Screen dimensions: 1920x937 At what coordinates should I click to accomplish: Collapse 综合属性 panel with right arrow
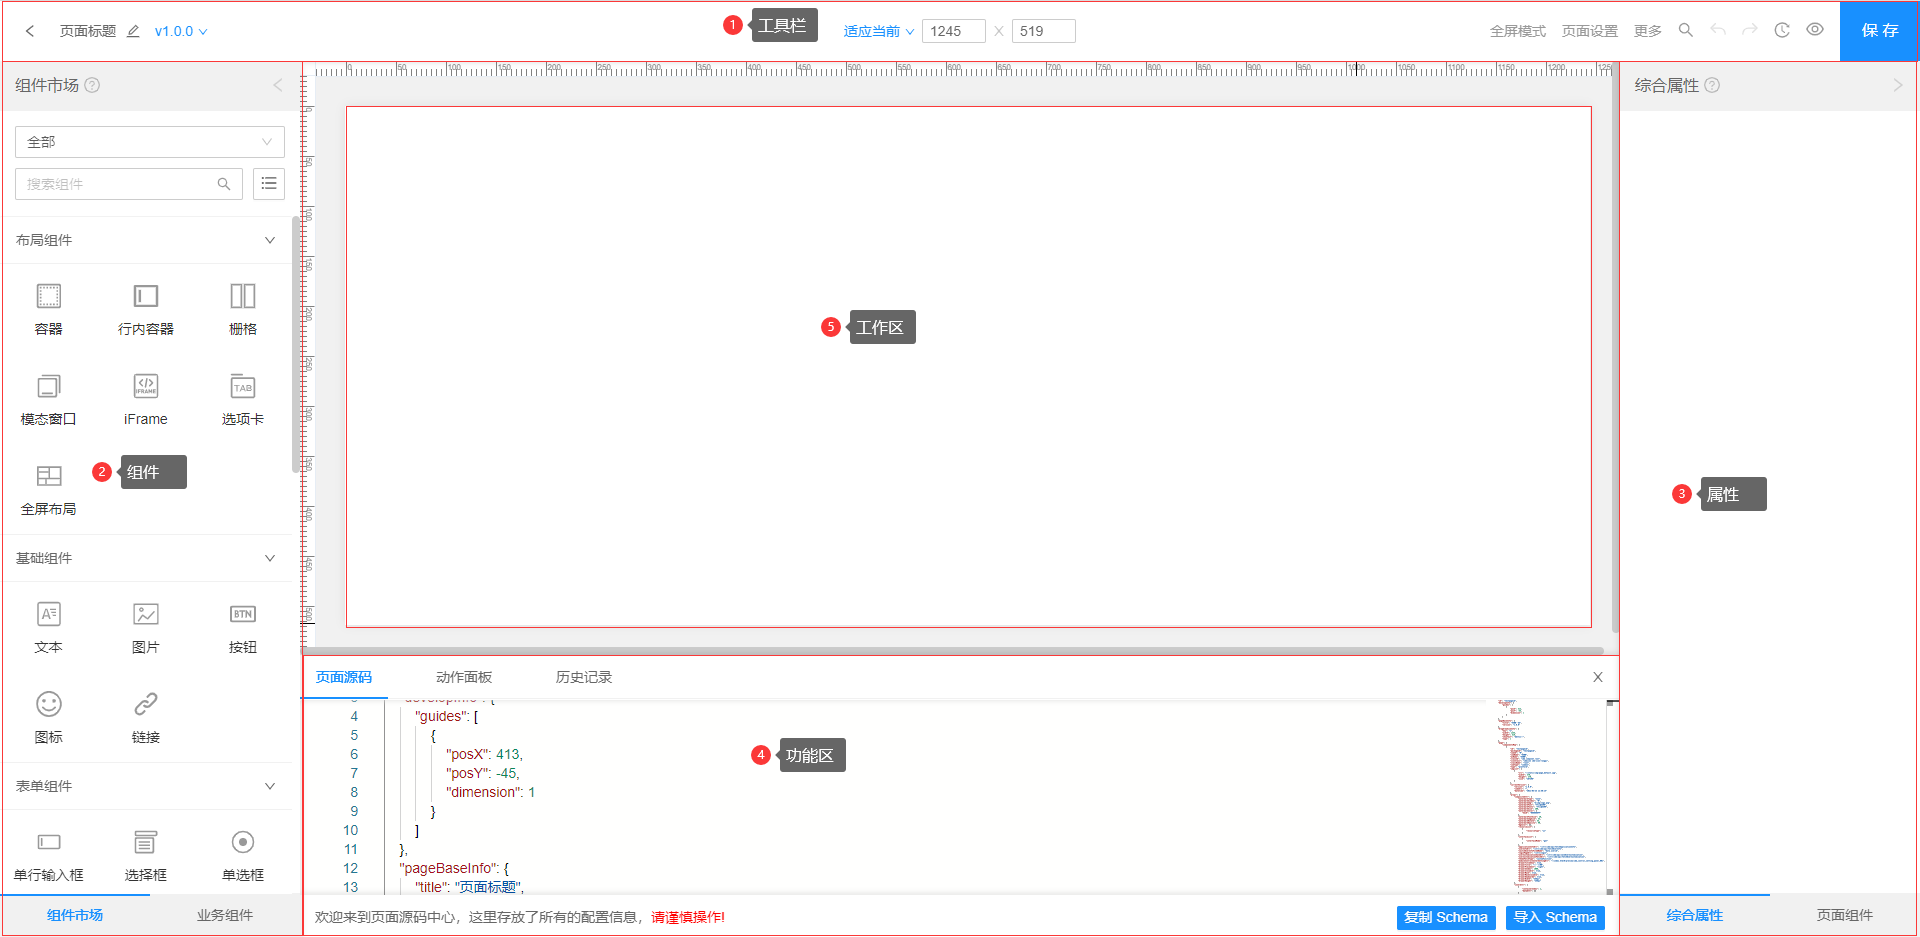click(x=1898, y=85)
